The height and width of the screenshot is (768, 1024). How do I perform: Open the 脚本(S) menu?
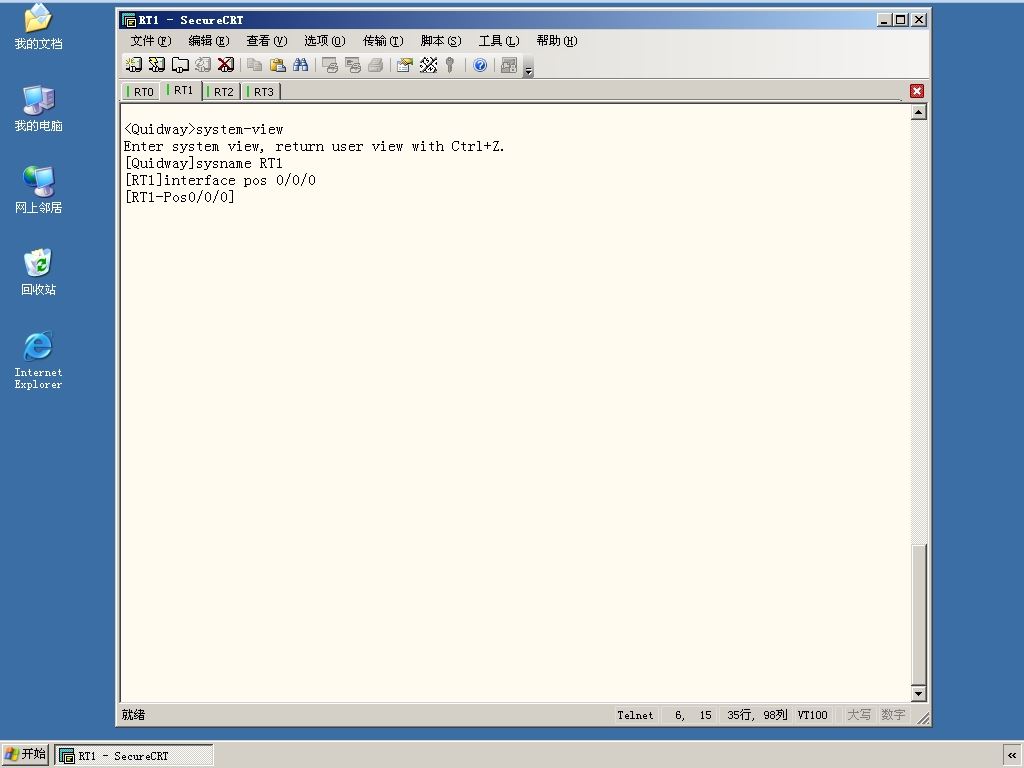coord(441,41)
